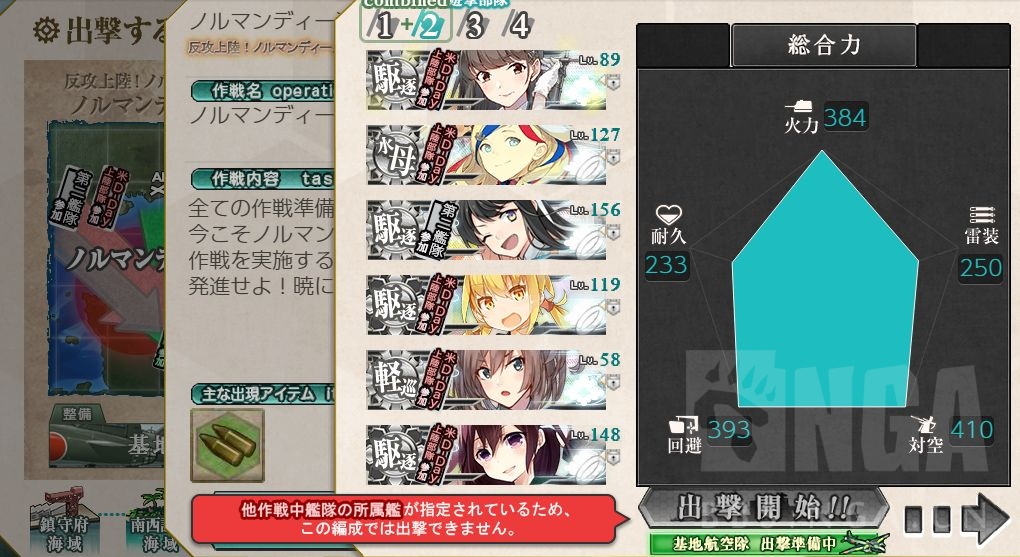1020x557 pixels.
Task: Click the 耐久 heart icon
Action: coord(668,214)
